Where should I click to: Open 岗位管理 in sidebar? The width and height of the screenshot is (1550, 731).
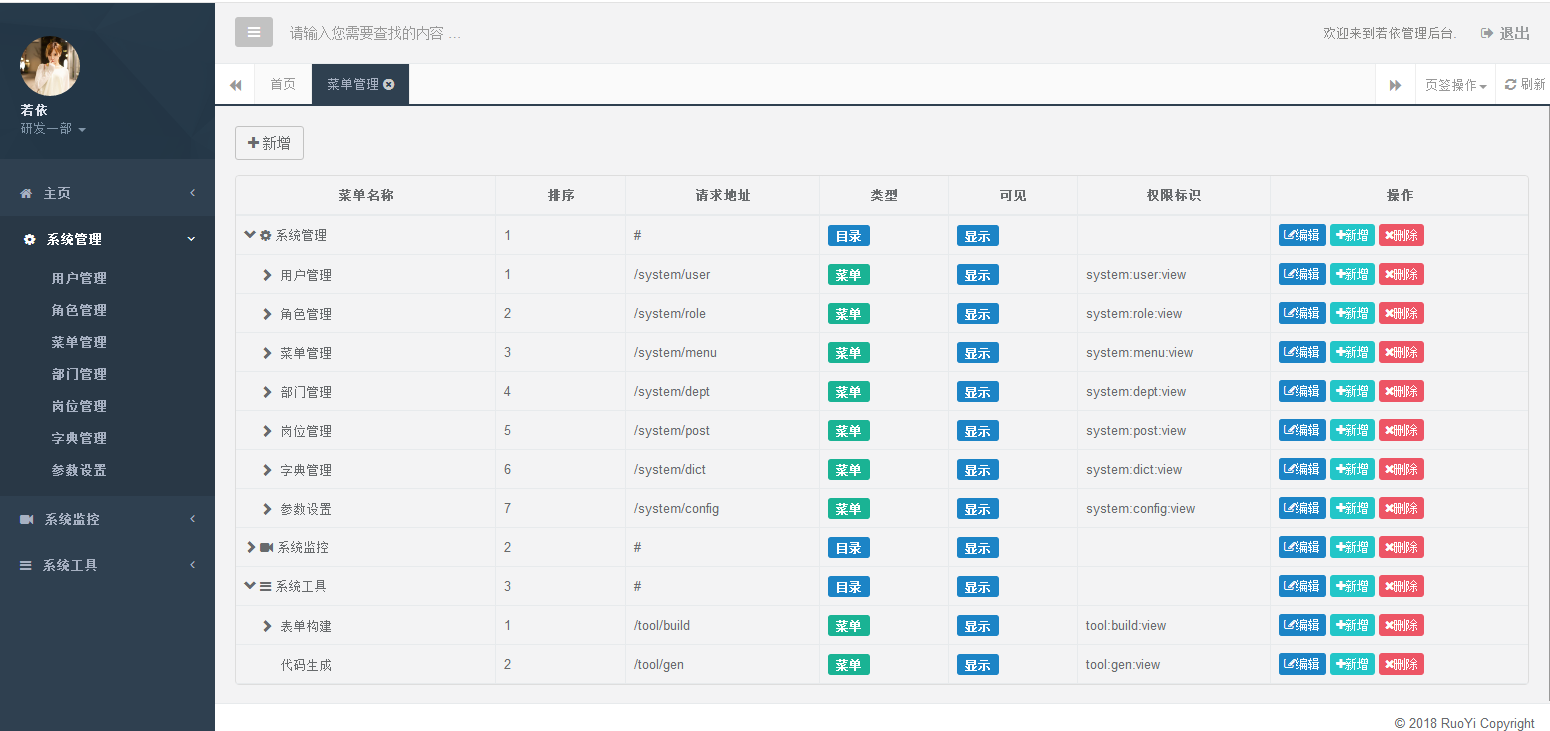pyautogui.click(x=79, y=406)
